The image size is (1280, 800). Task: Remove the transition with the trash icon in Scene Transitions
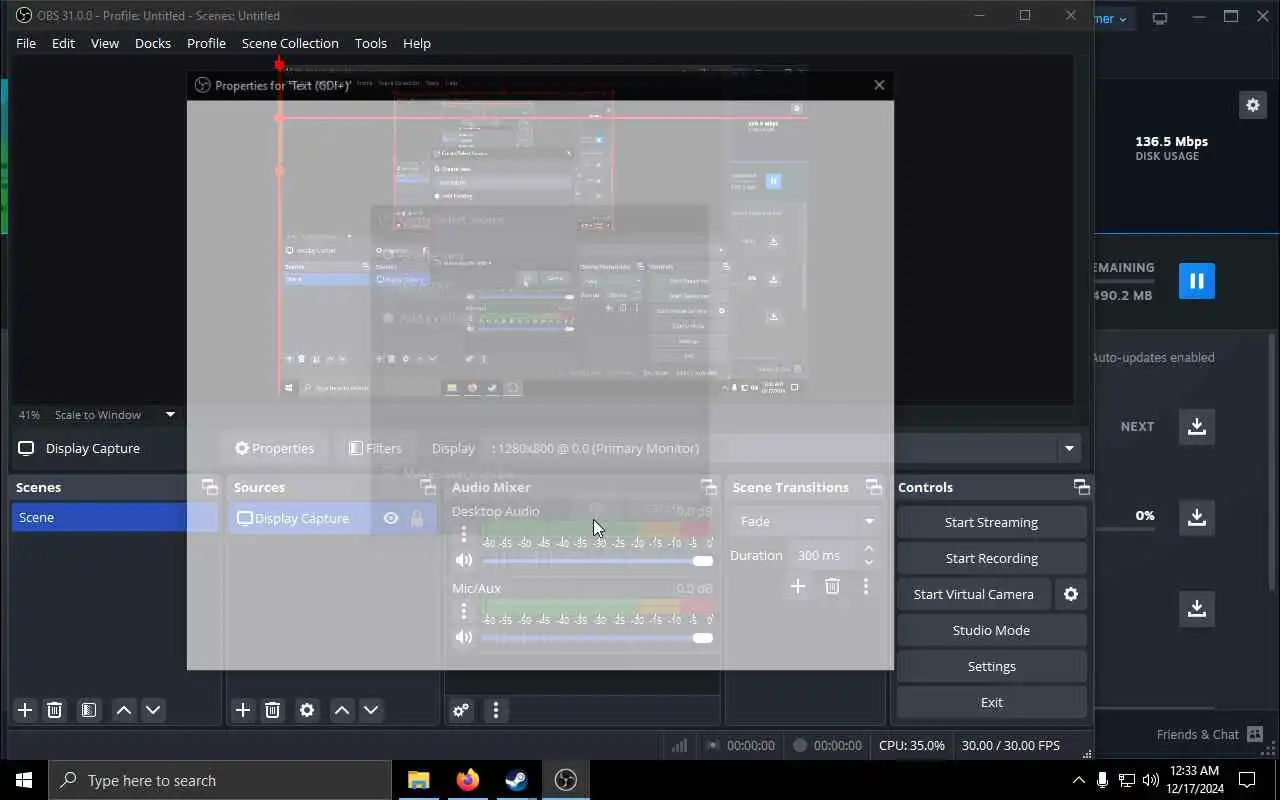832,586
